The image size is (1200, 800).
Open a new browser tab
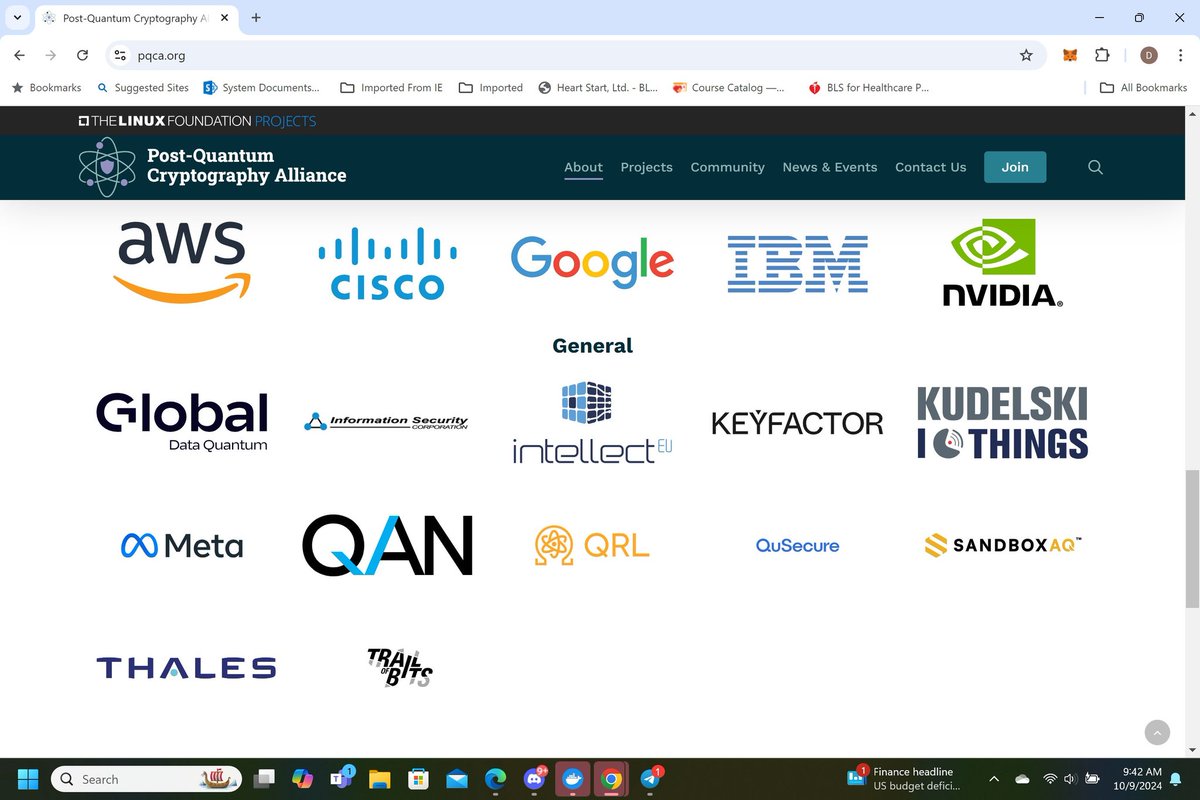coord(256,17)
